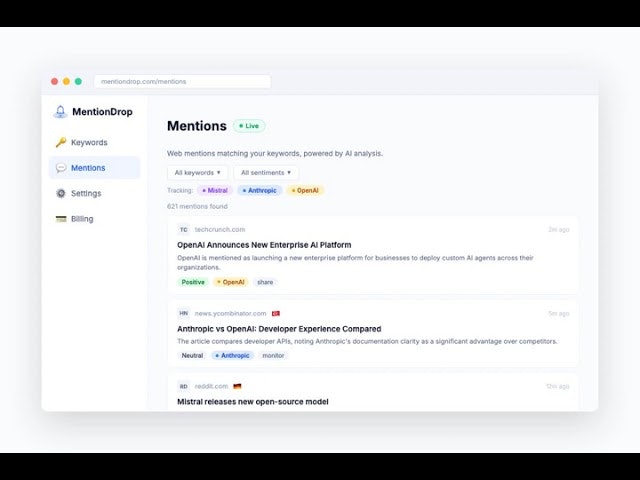Open the Keywords page in sidebar
Viewport: 640px width, 480px height.
[94, 142]
